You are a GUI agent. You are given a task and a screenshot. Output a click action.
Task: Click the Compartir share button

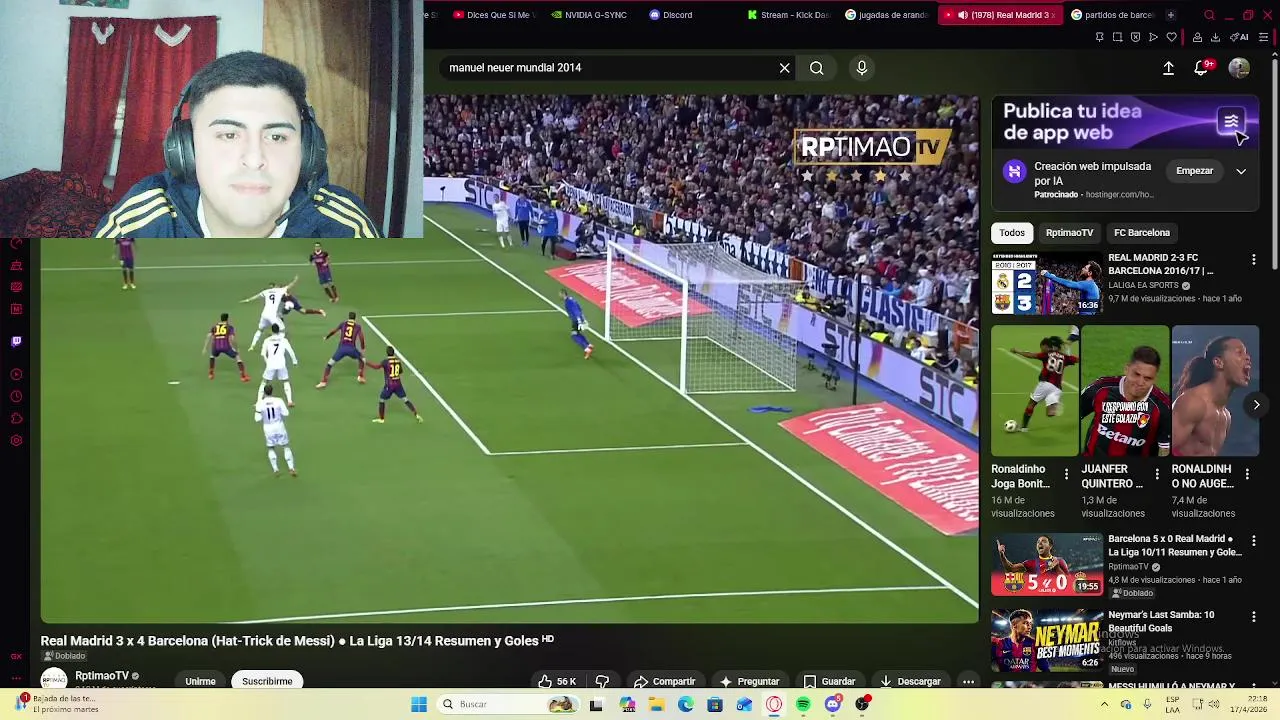(x=664, y=681)
